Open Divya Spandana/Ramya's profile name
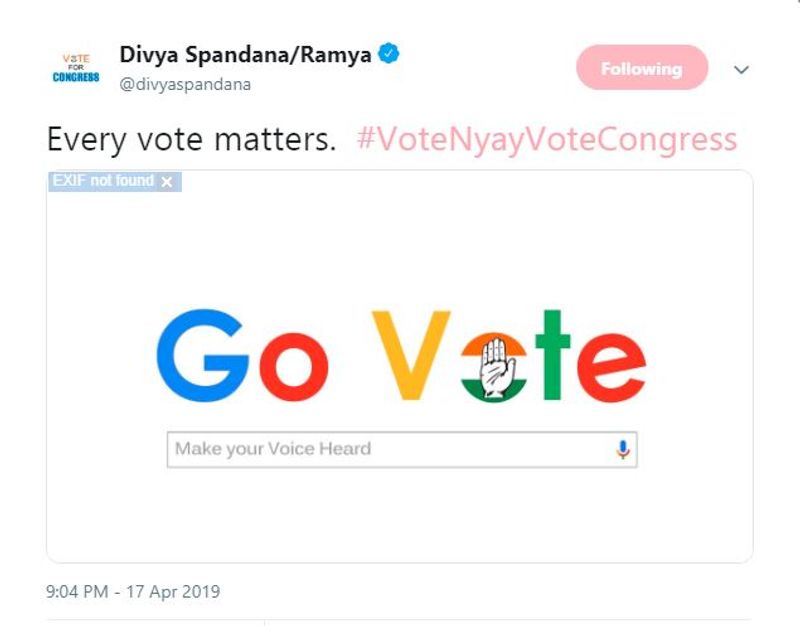 click(245, 54)
